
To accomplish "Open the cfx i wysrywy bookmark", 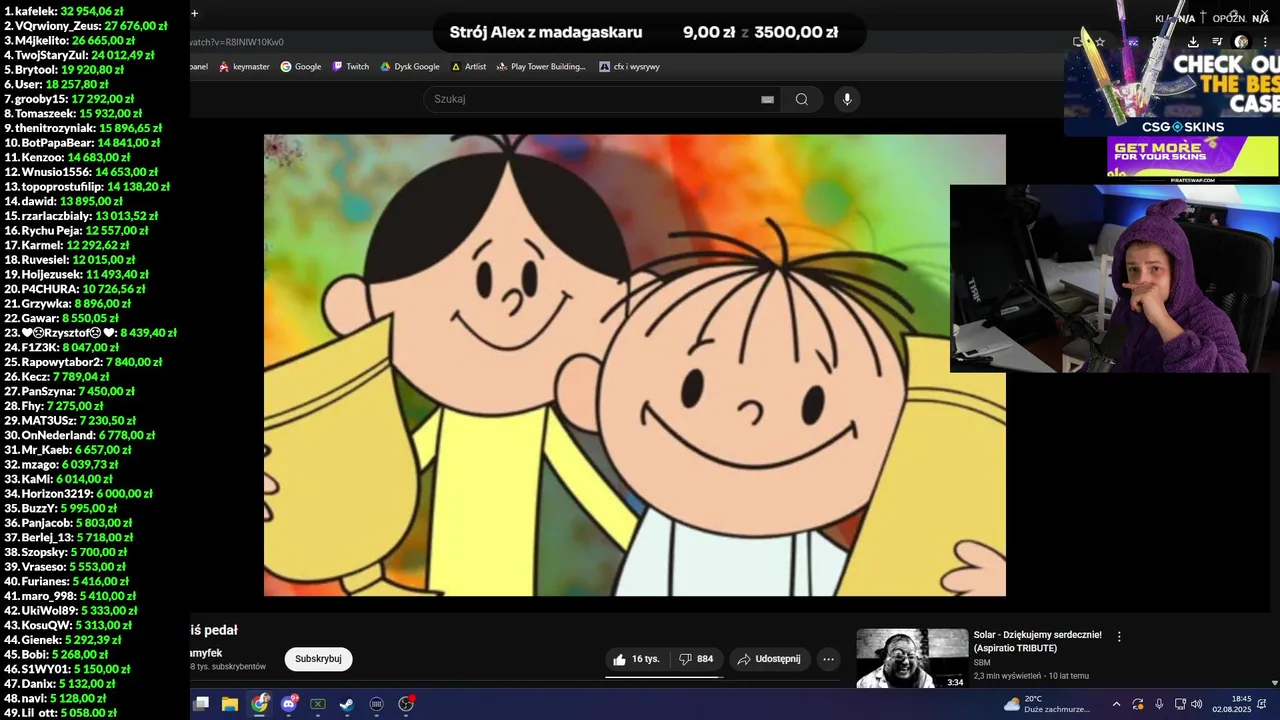I will [x=629, y=67].
